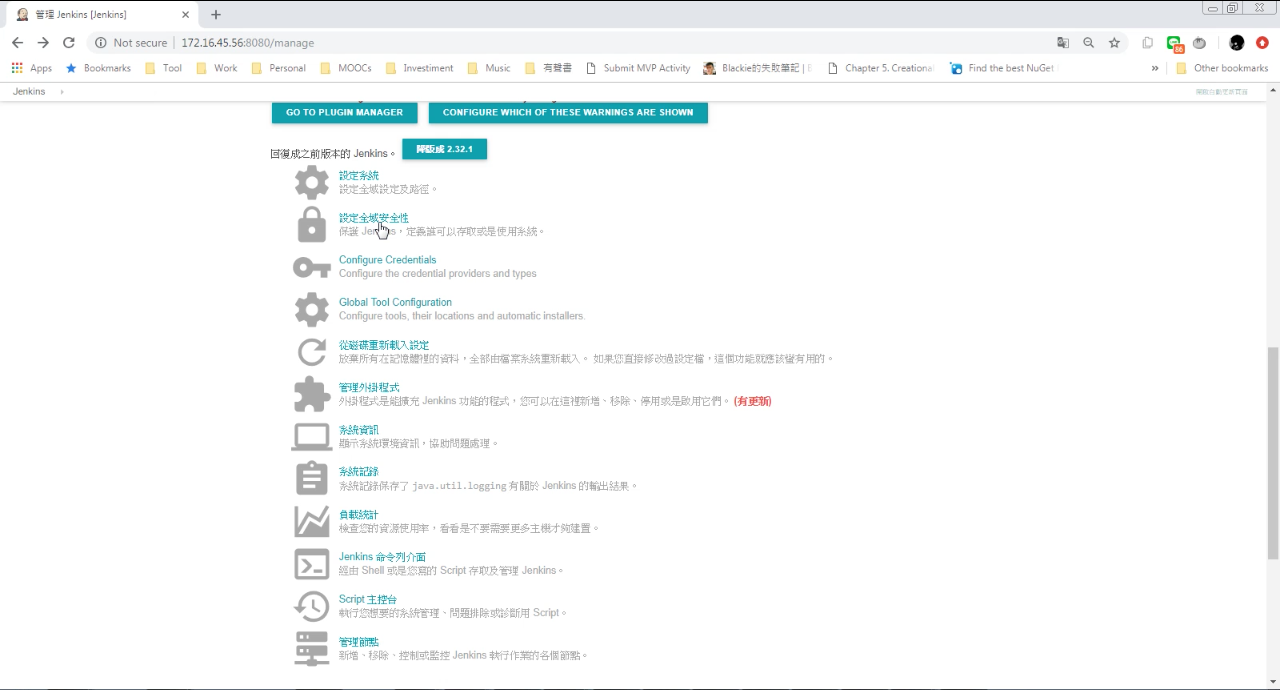Screen dimensions: 1280x690
Task: Click the puzzle piece icon for 管理外掛程式
Action: pyautogui.click(x=312, y=394)
